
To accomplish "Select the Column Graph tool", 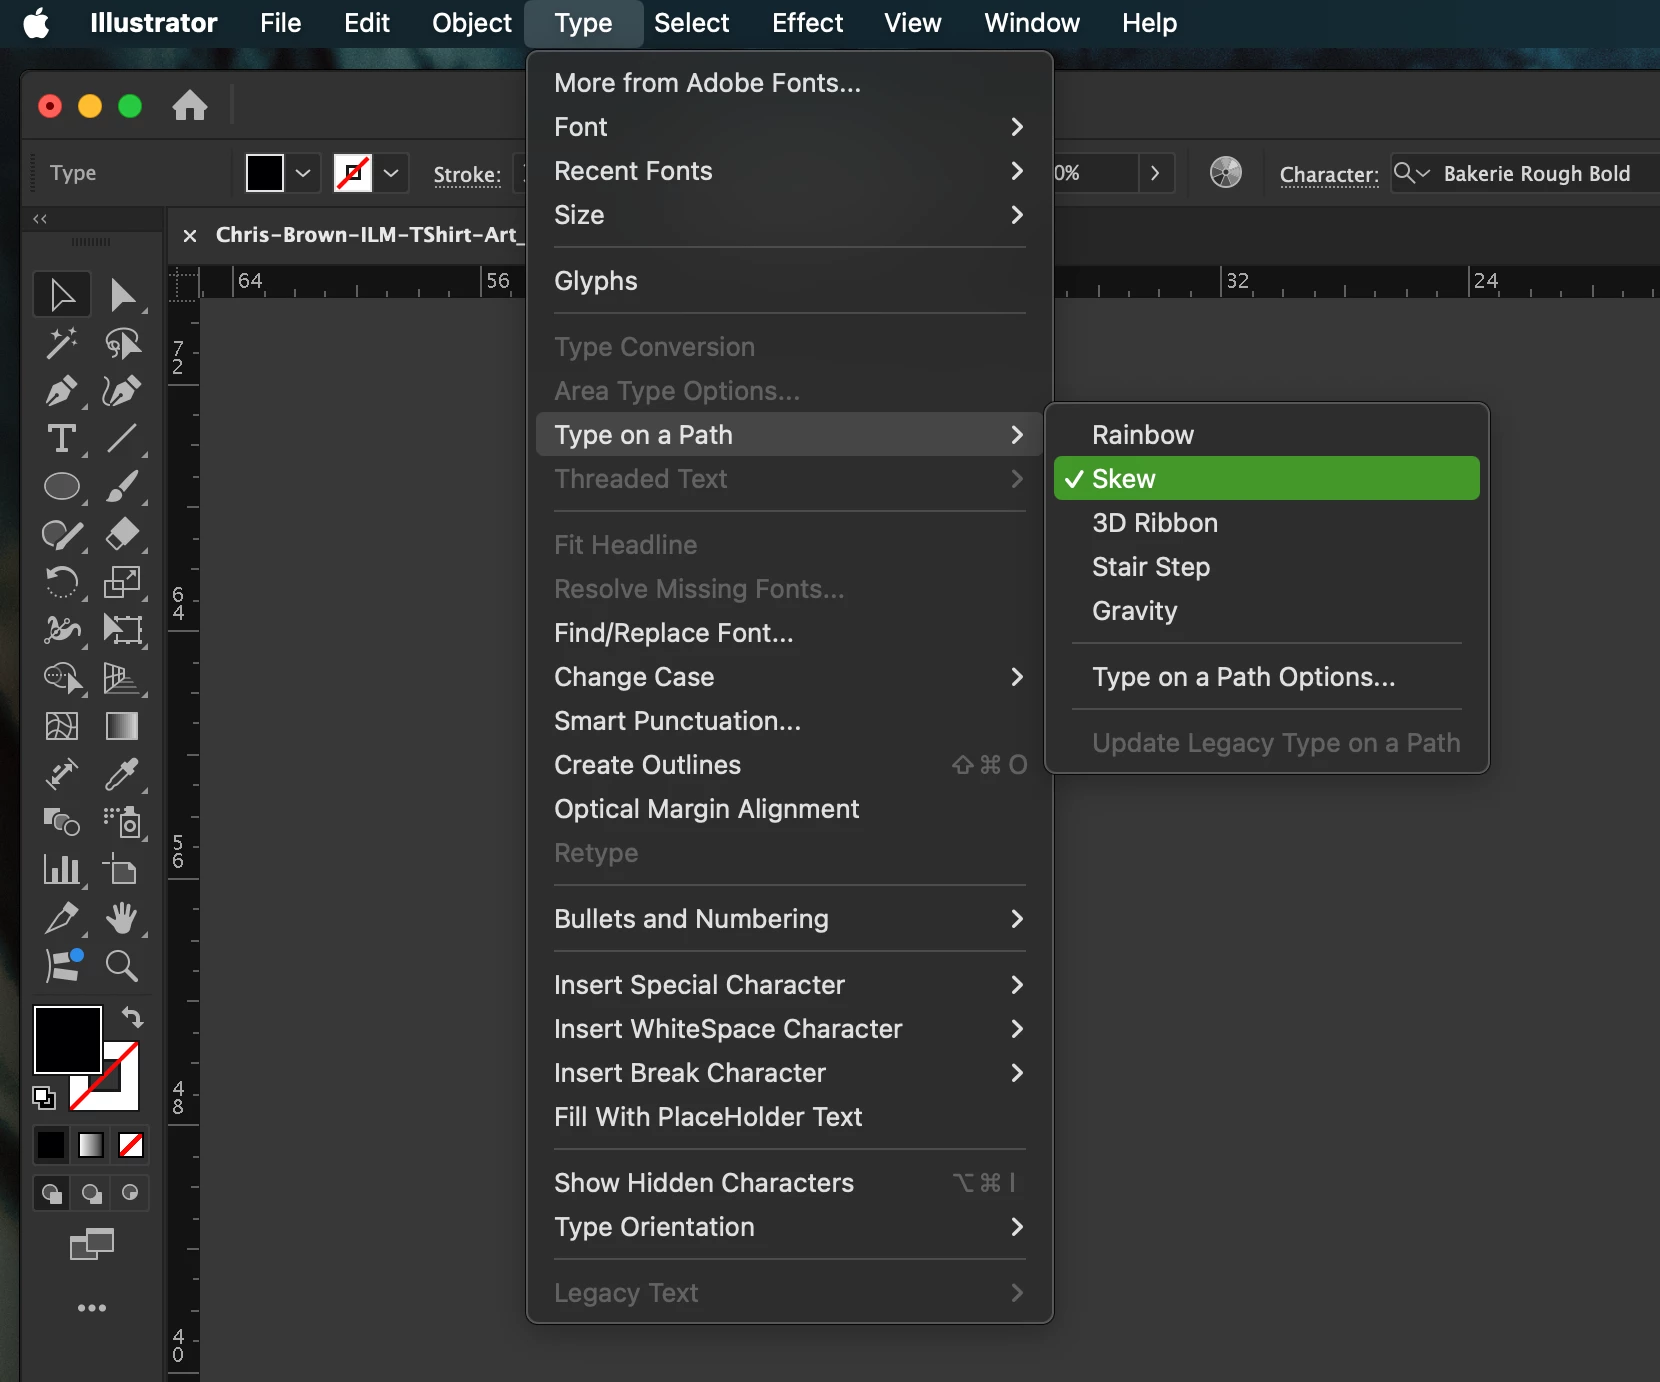I will coord(62,870).
